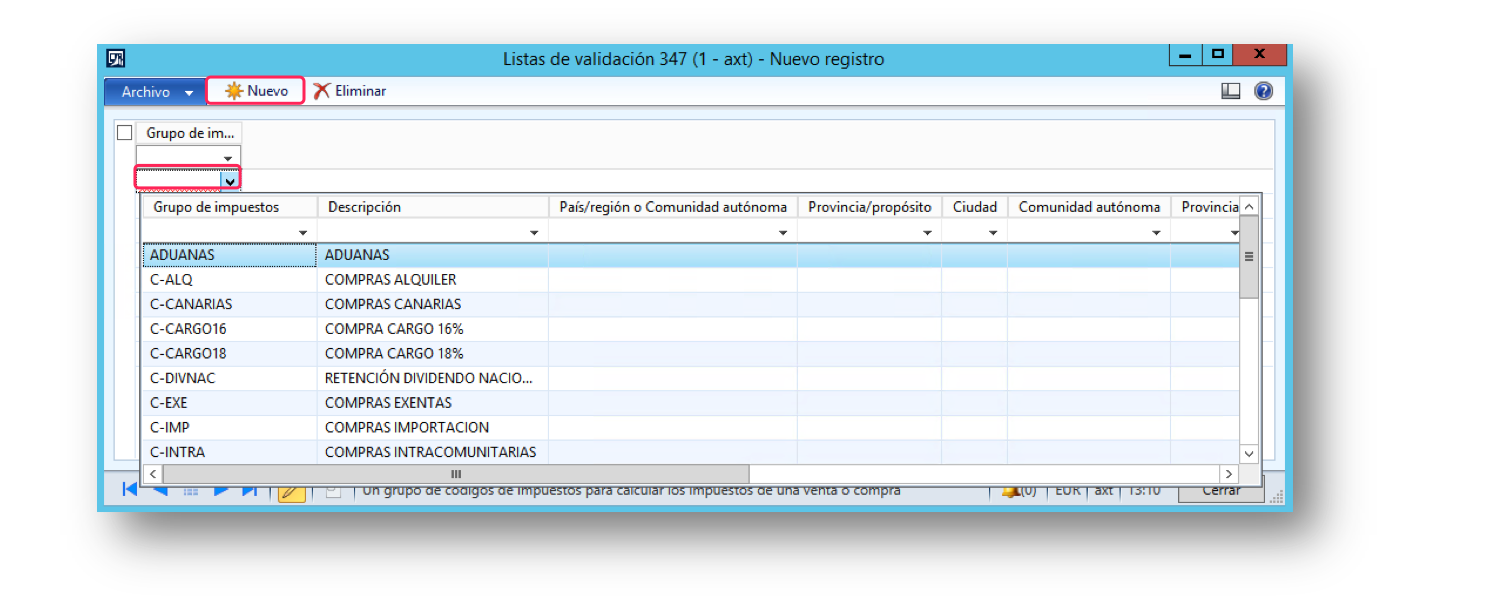Click the Comunidad autónoma column header
The image size is (1511, 605).
click(x=1089, y=207)
